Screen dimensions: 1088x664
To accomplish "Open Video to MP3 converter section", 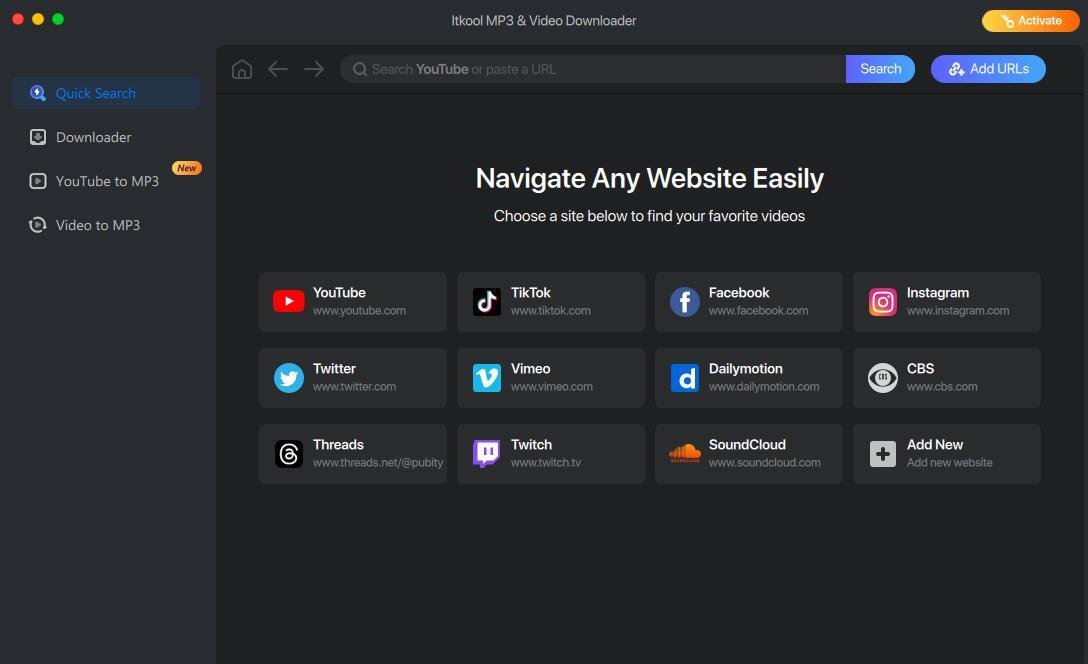I will pyautogui.click(x=97, y=225).
